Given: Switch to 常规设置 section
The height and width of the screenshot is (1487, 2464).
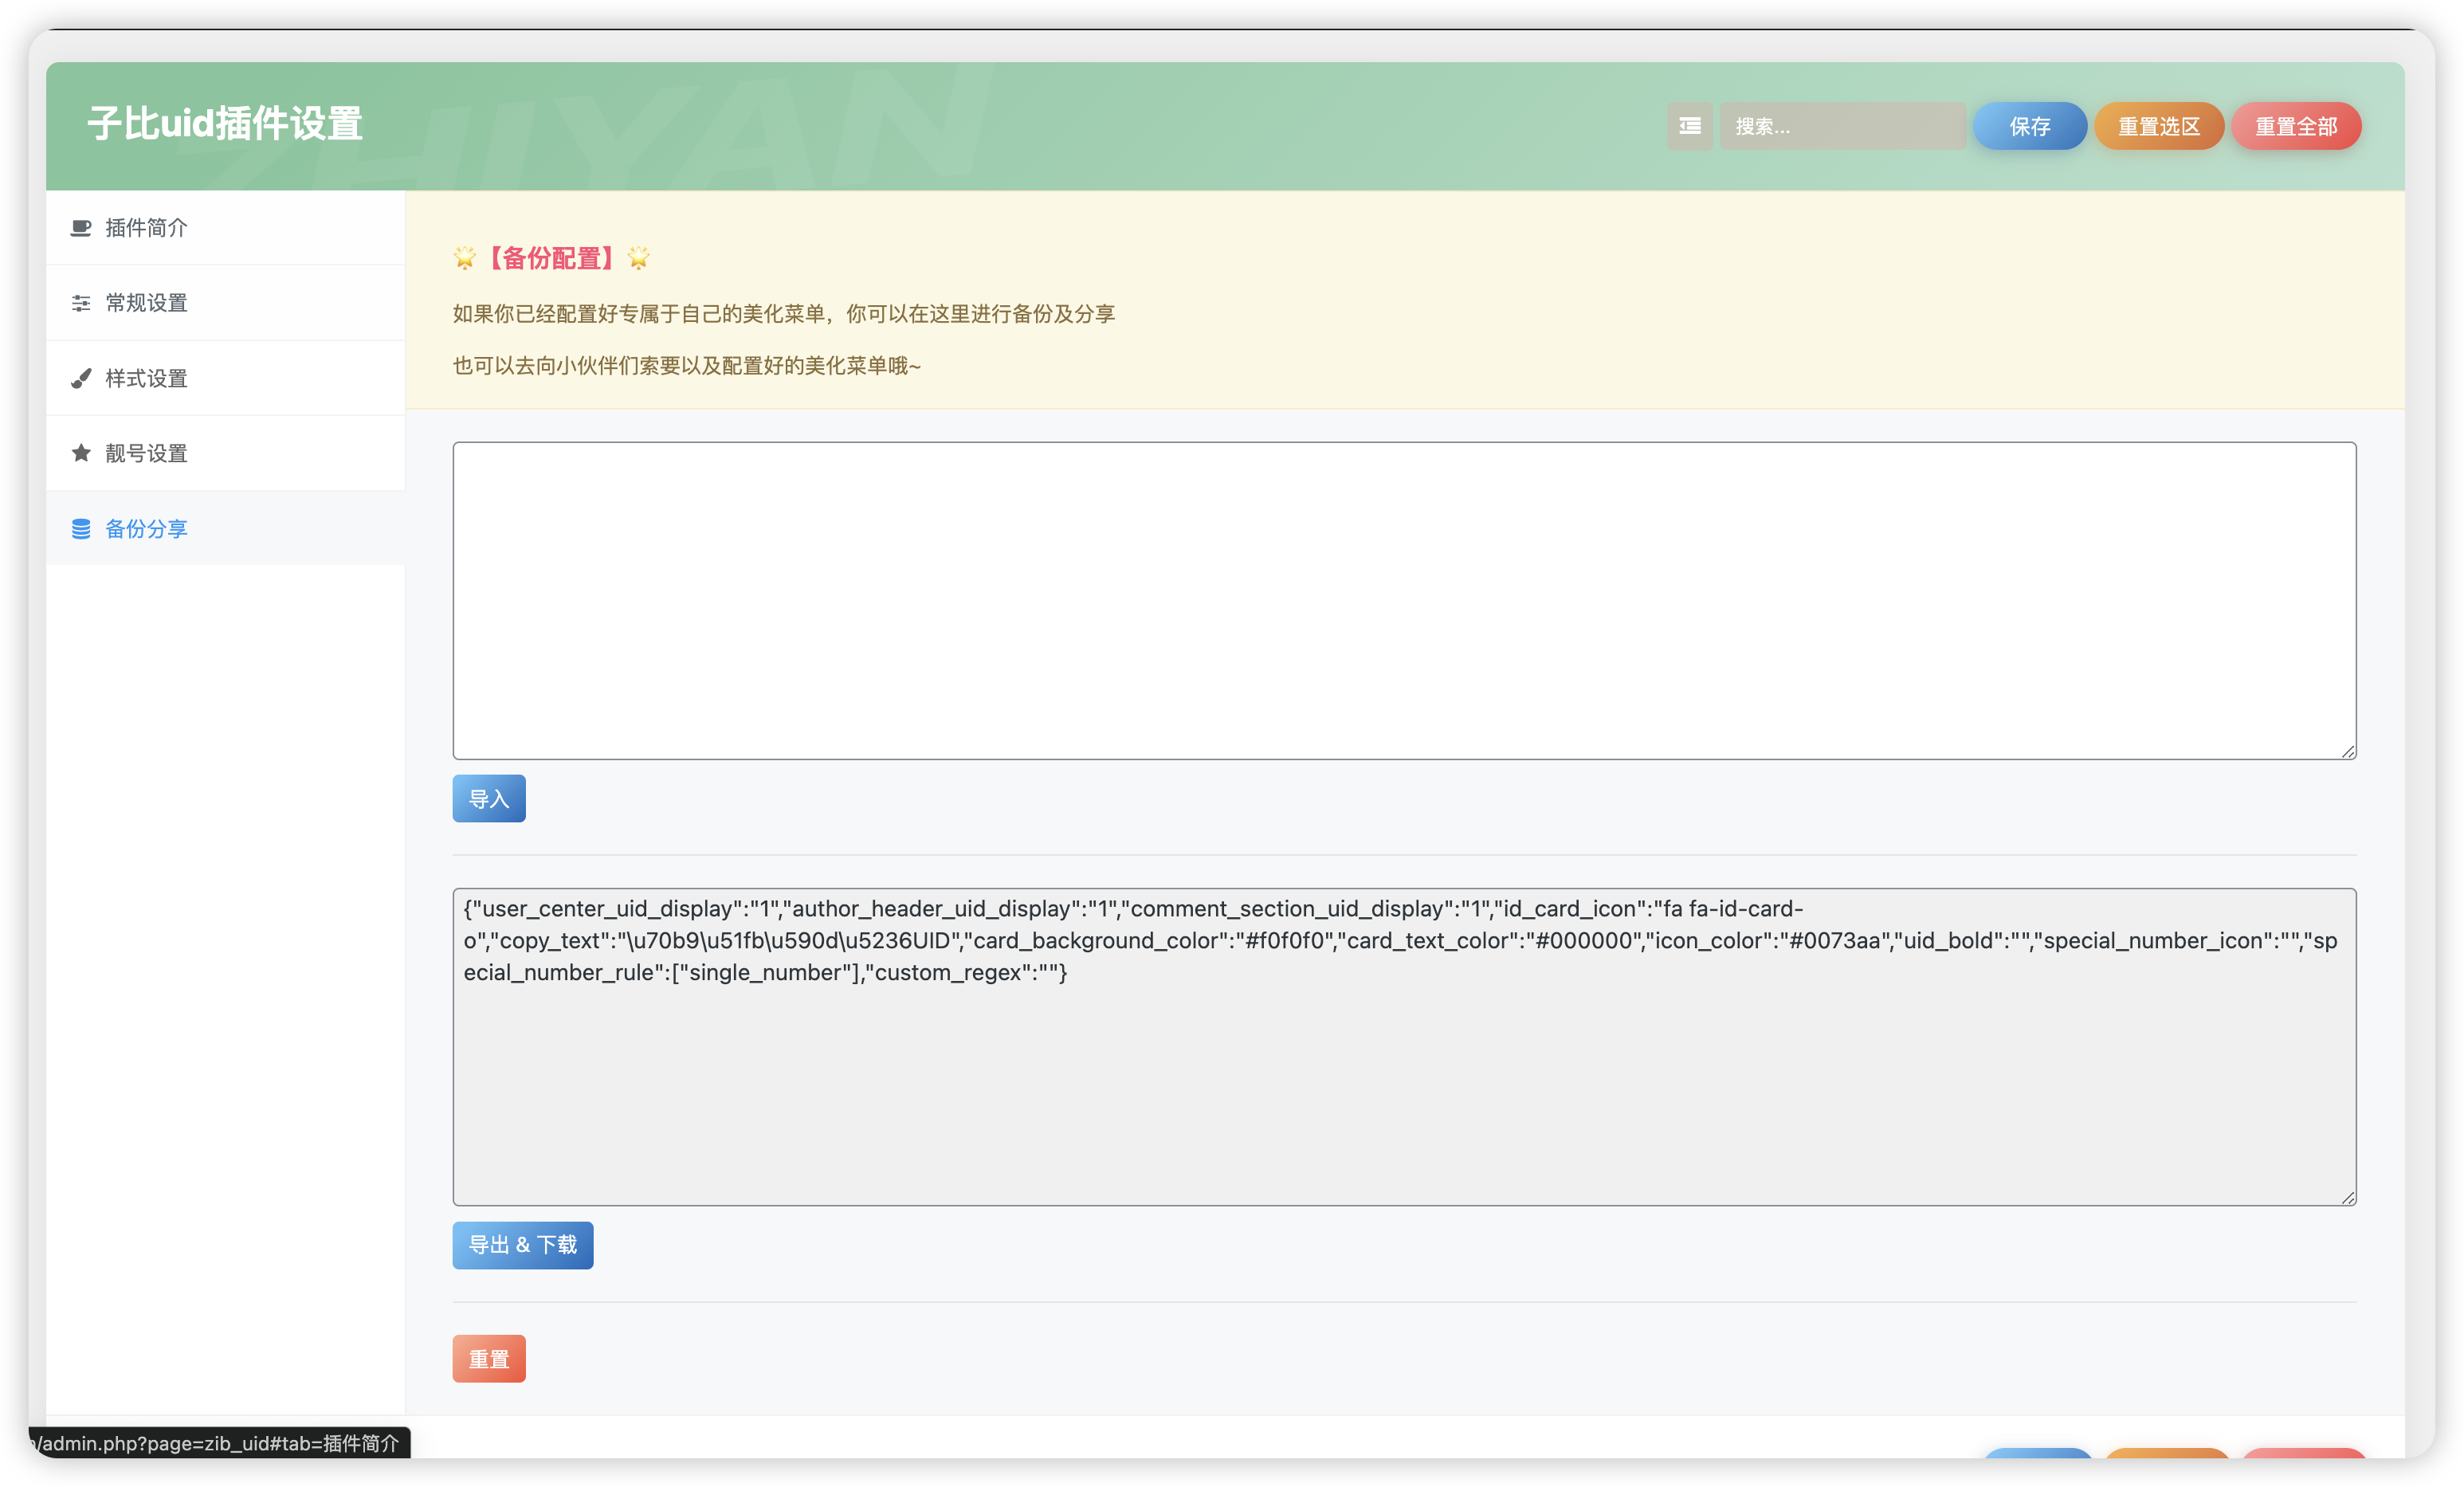Looking at the screenshot, I should [147, 303].
